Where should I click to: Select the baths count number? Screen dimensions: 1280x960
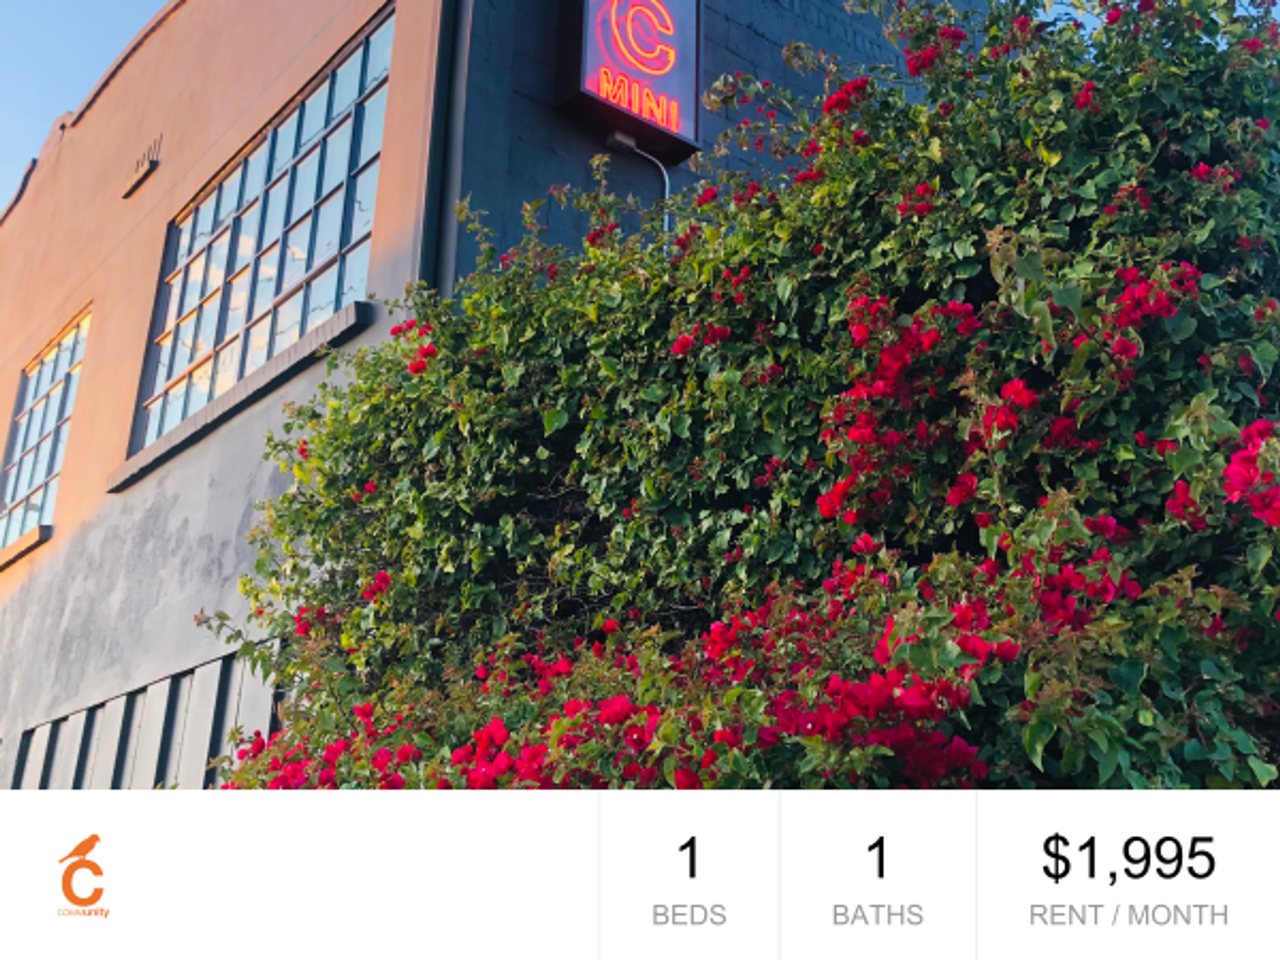877,858
